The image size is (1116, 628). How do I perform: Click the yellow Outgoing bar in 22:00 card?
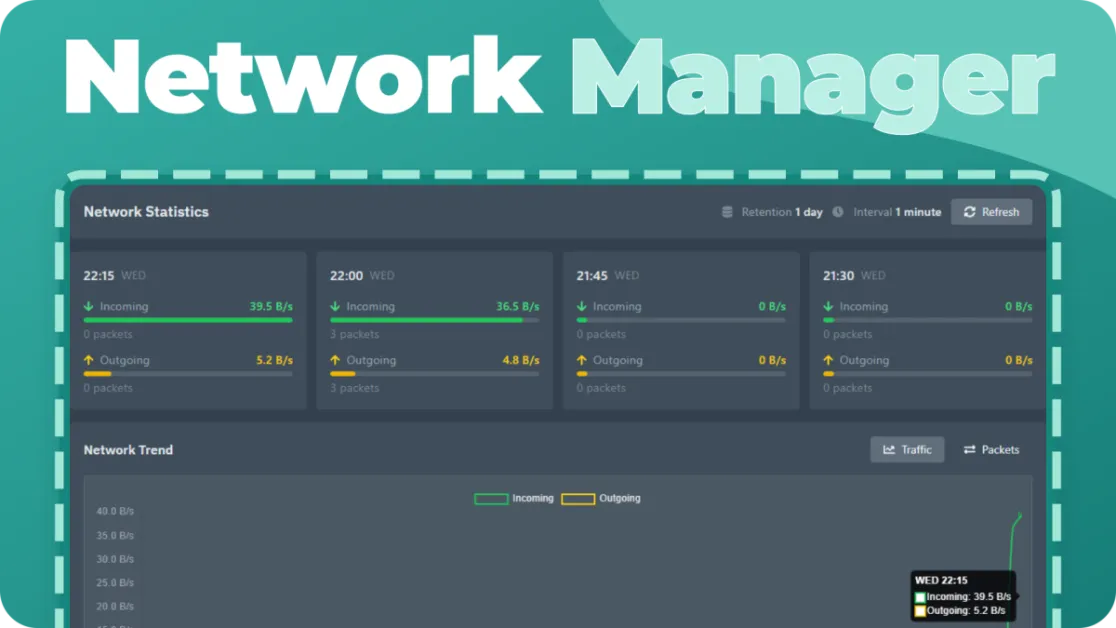(x=342, y=374)
